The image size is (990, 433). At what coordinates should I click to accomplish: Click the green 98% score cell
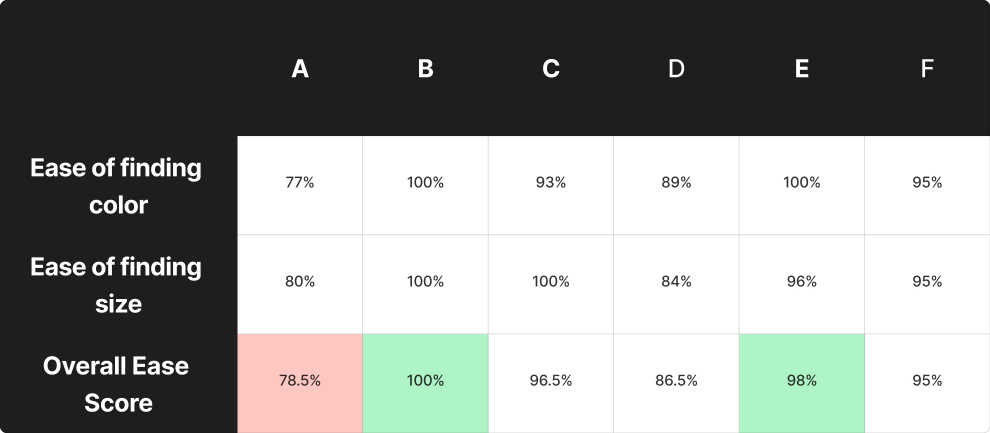[x=802, y=381]
